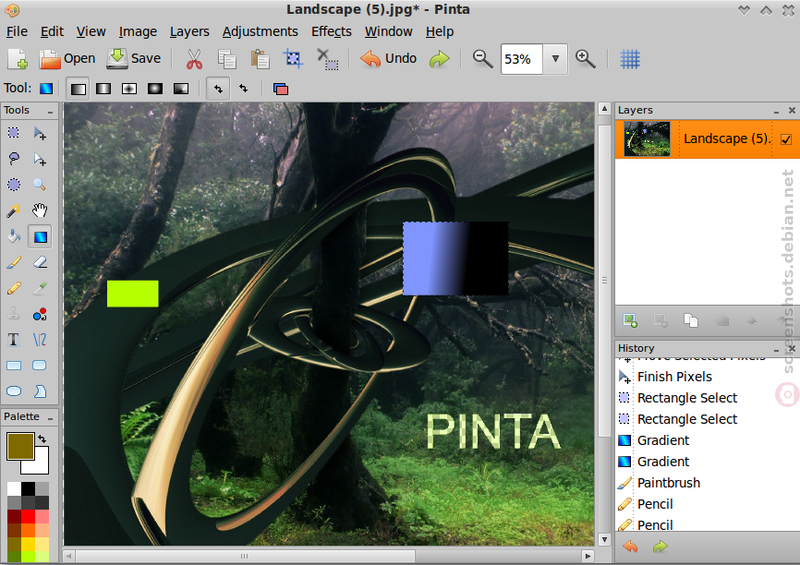Click the Redo green arrow in toolbar
This screenshot has width=800, height=565.
click(439, 59)
